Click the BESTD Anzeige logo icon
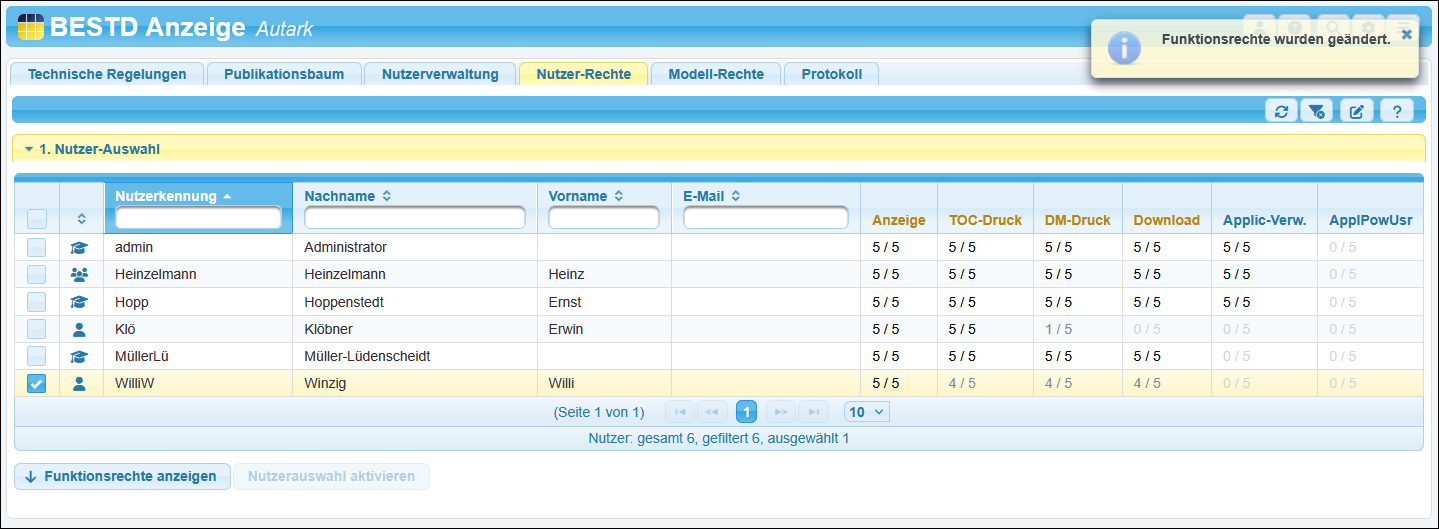 [x=30, y=27]
